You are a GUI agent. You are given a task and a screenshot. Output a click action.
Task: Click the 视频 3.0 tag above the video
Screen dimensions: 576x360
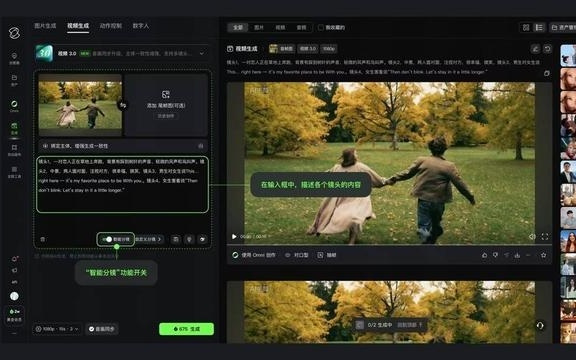(307, 48)
